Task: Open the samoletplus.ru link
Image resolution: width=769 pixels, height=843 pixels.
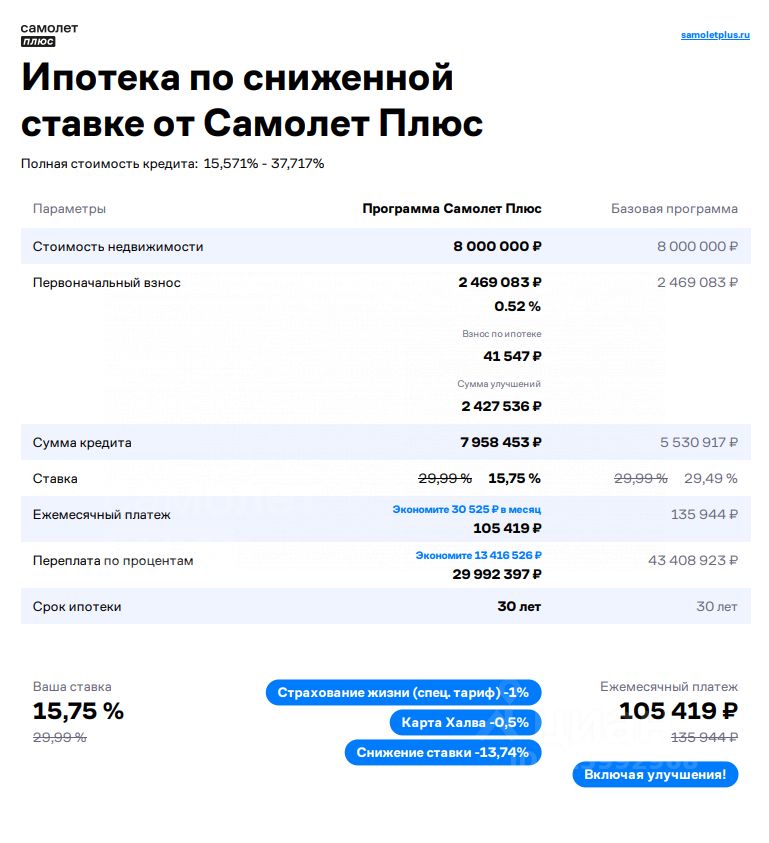Action: click(714, 35)
